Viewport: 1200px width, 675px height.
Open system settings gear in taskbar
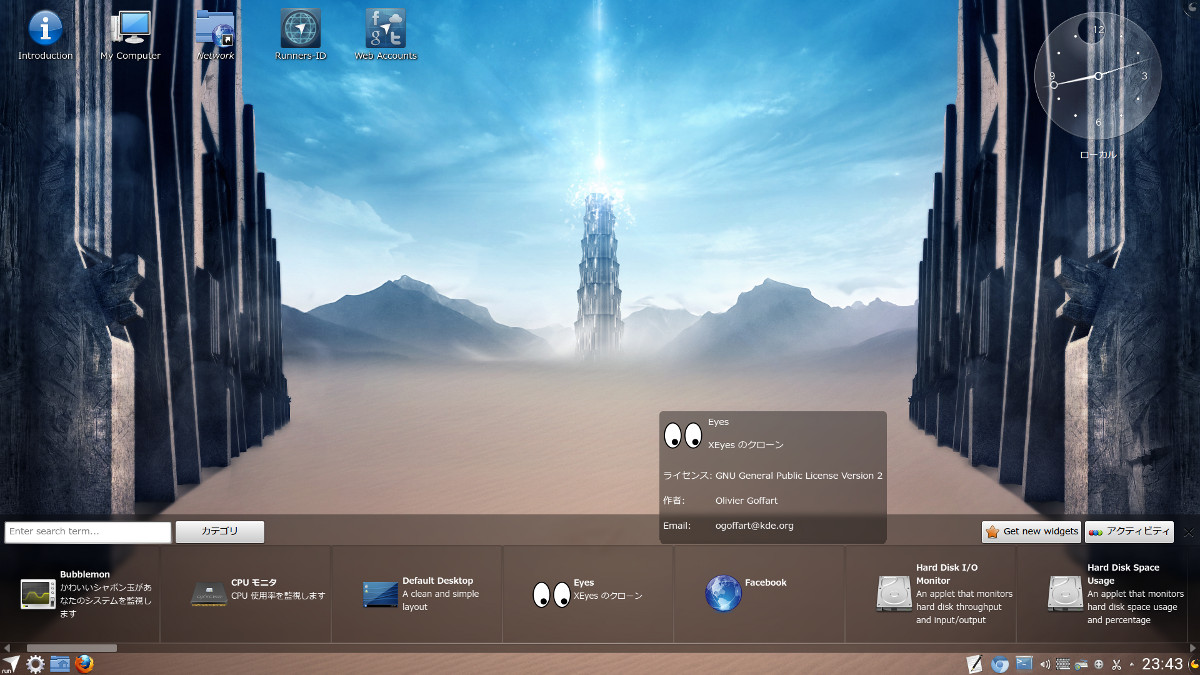(36, 664)
